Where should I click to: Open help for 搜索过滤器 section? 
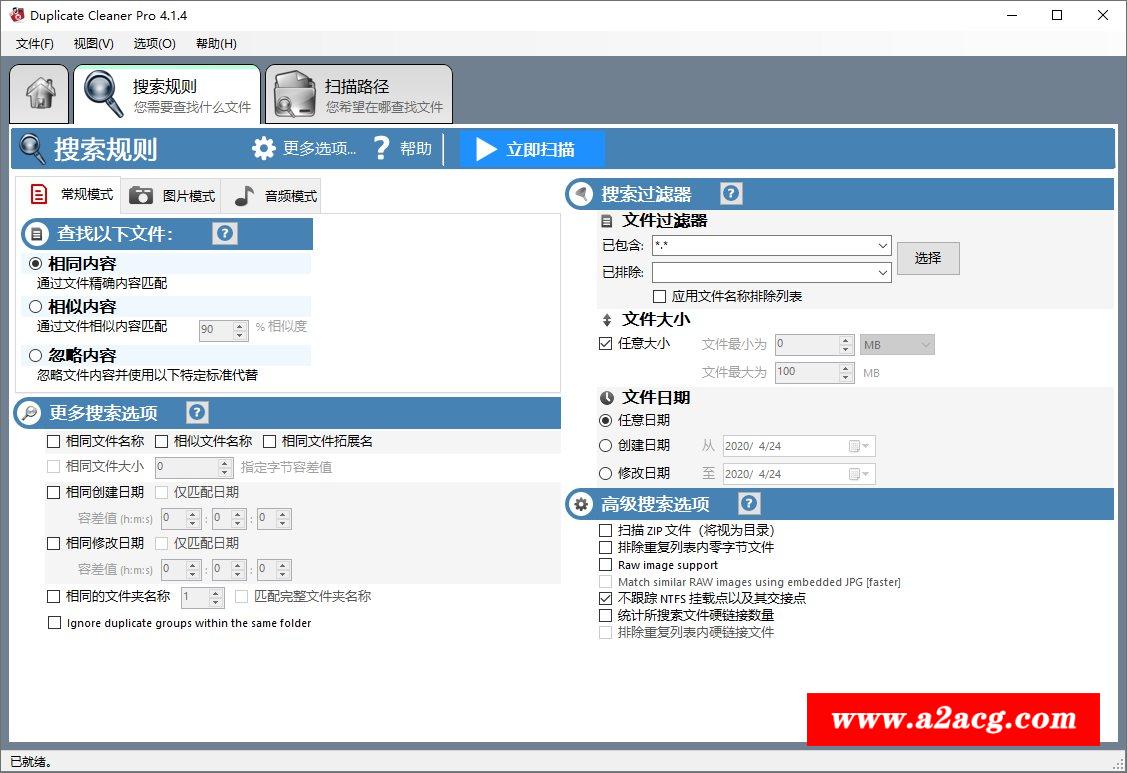coord(731,193)
